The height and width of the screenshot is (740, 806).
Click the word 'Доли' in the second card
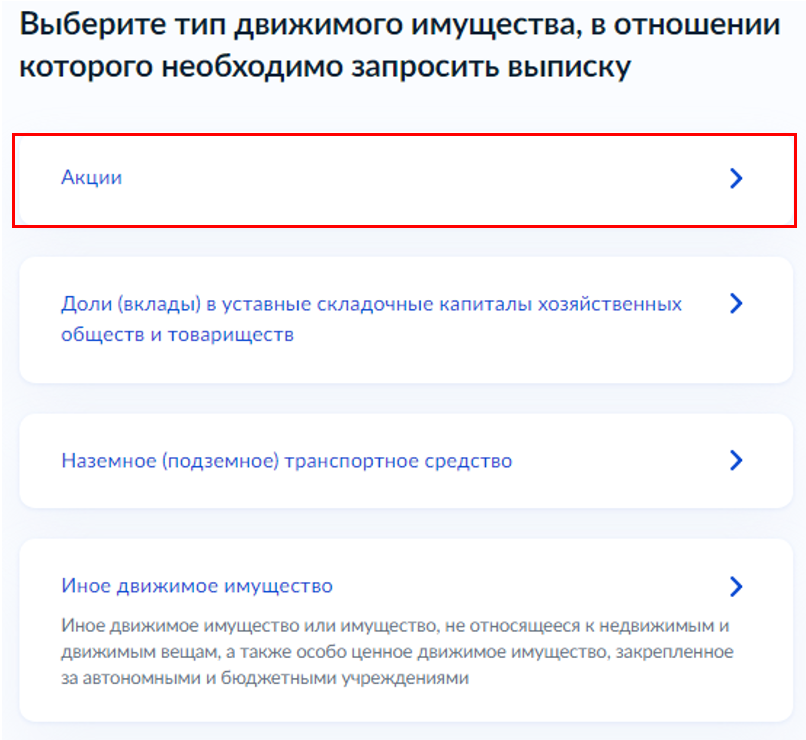(x=82, y=304)
